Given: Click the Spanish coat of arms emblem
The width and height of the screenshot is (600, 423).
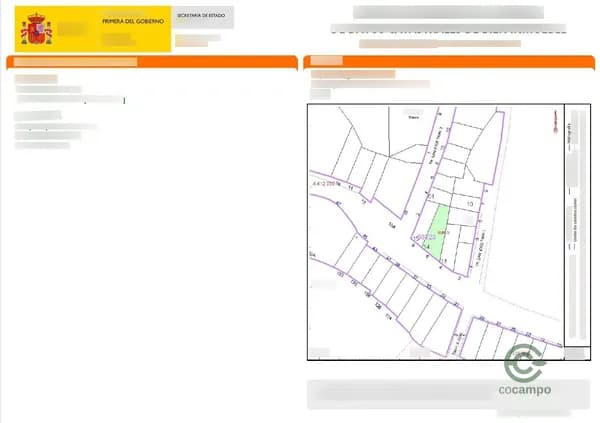Looking at the screenshot, I should click(36, 30).
